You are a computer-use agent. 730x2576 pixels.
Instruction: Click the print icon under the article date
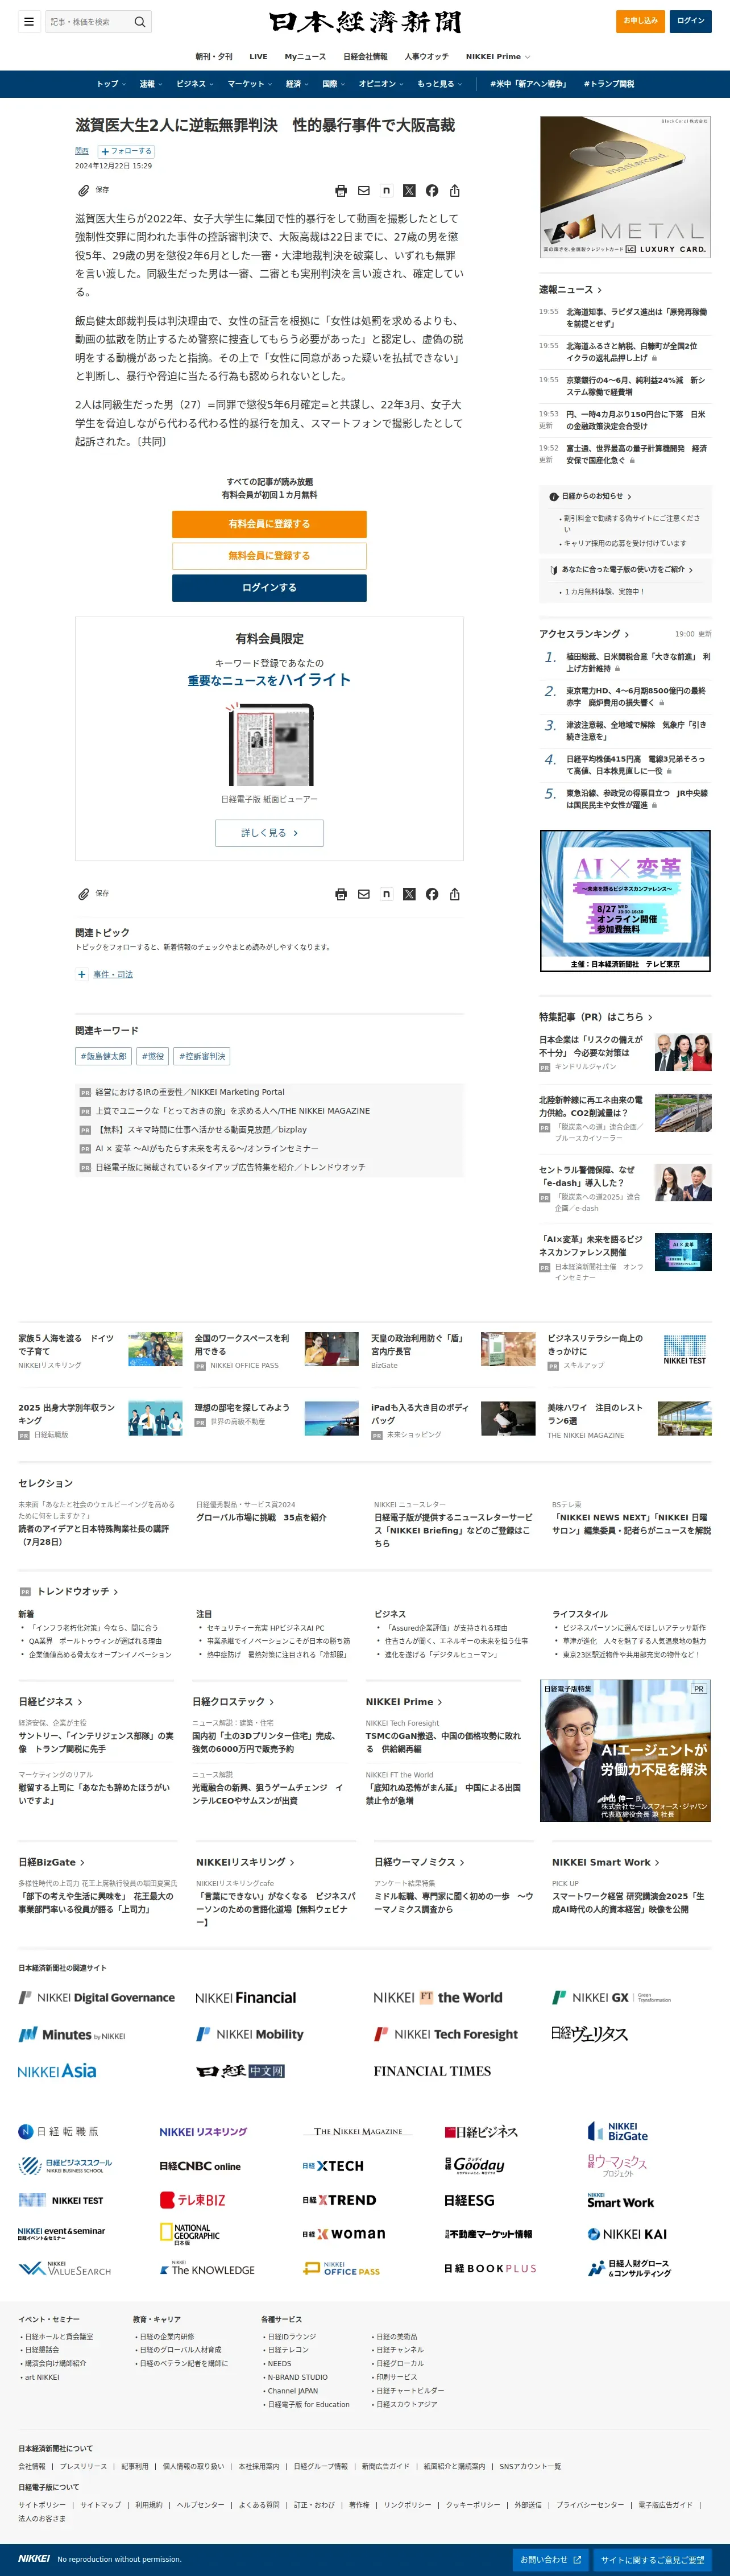(341, 190)
